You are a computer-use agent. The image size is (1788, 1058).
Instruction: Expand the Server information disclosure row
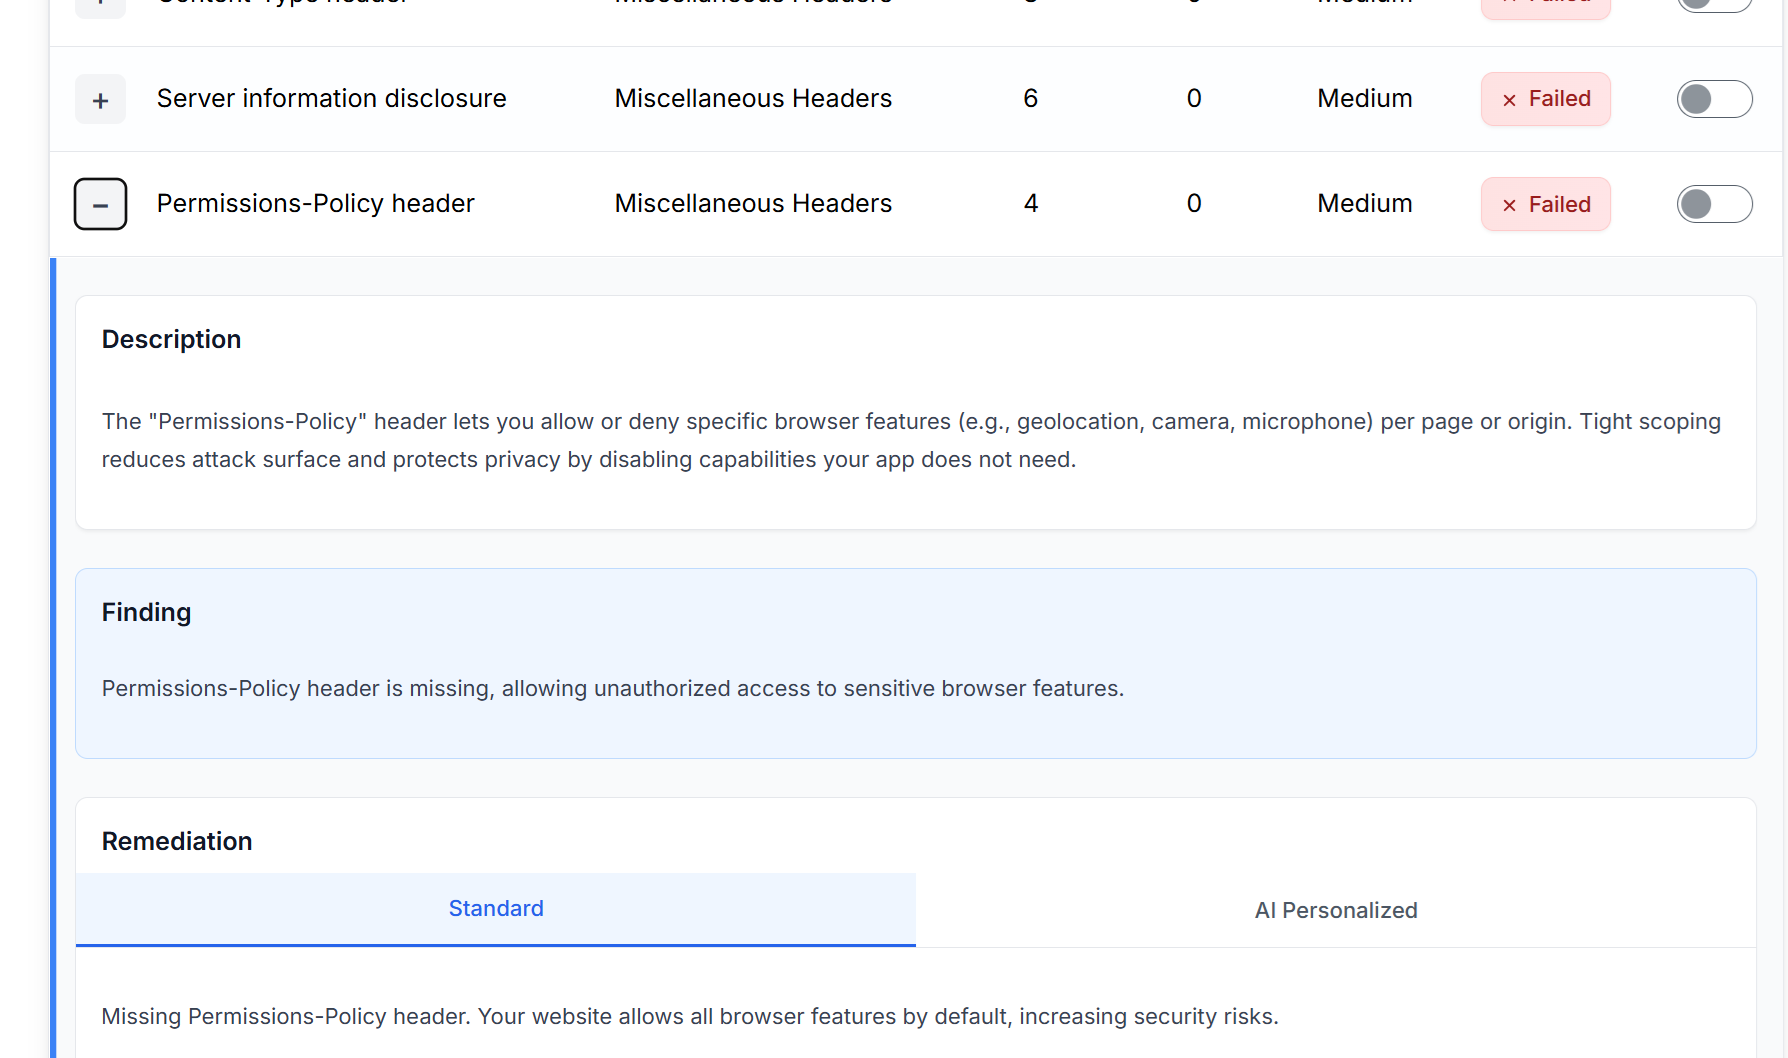100,100
